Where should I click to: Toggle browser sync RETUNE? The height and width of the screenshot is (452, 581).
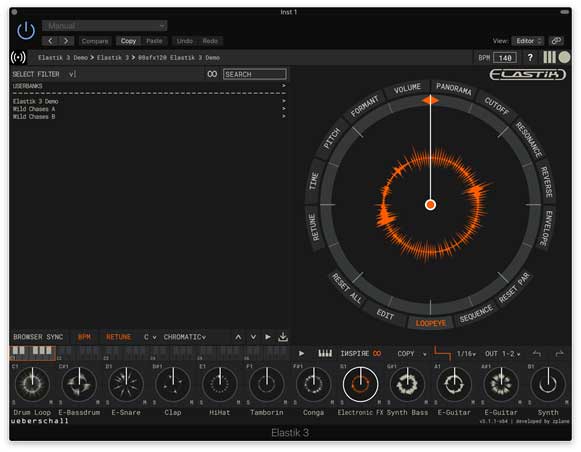pos(119,337)
